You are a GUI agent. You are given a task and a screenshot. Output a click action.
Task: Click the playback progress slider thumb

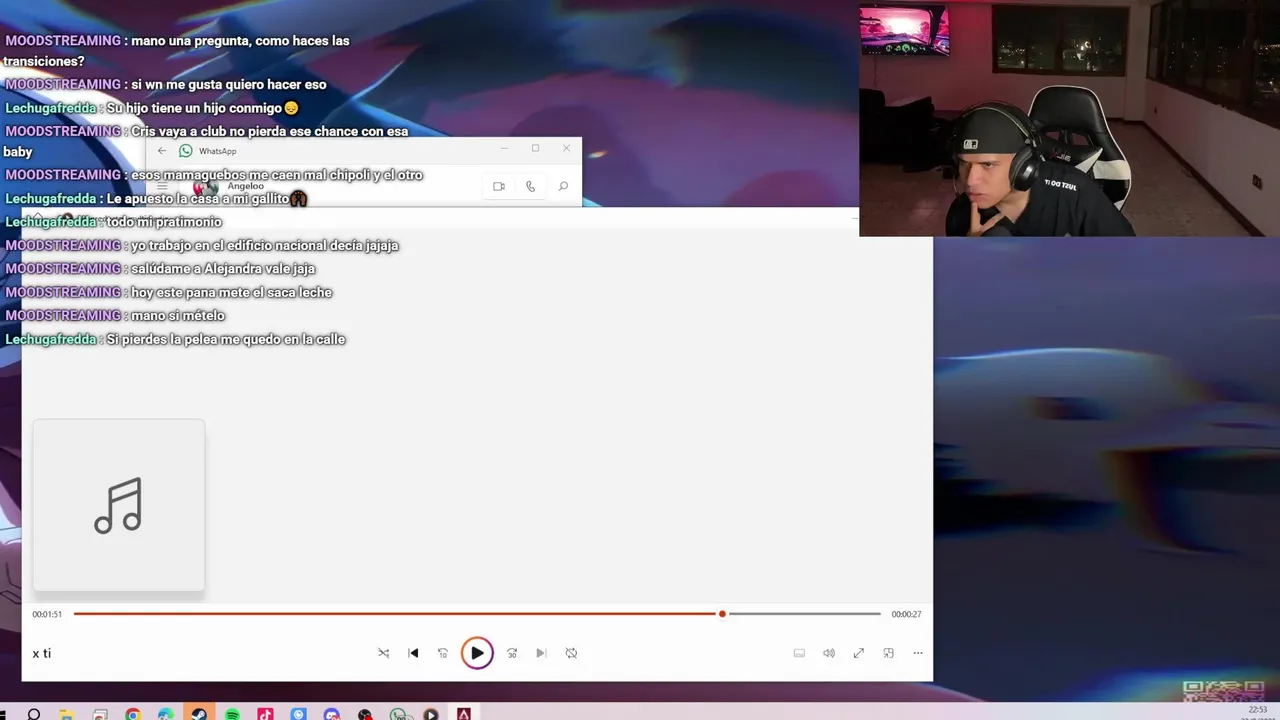tap(722, 614)
